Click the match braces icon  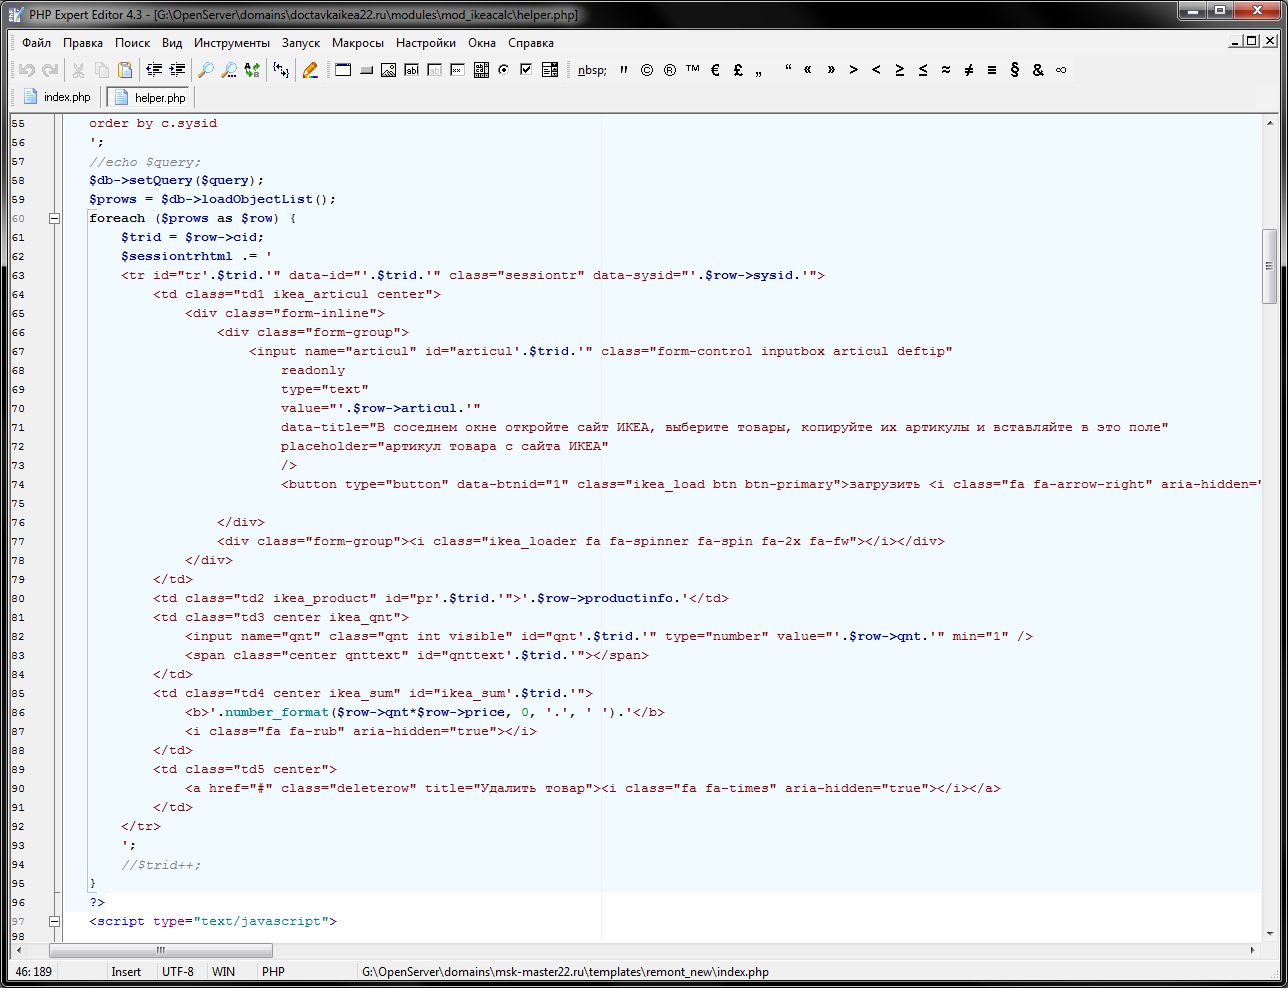click(x=281, y=70)
